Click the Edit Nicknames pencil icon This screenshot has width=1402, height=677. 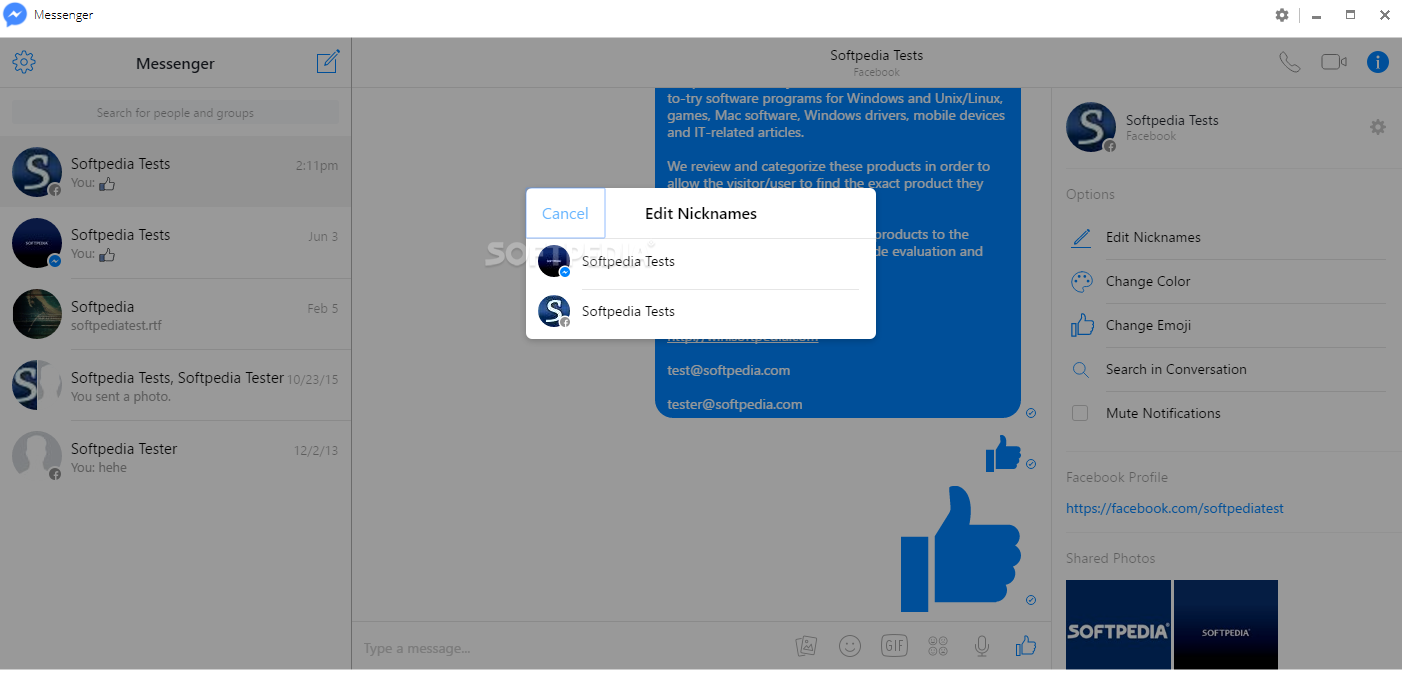(1081, 238)
